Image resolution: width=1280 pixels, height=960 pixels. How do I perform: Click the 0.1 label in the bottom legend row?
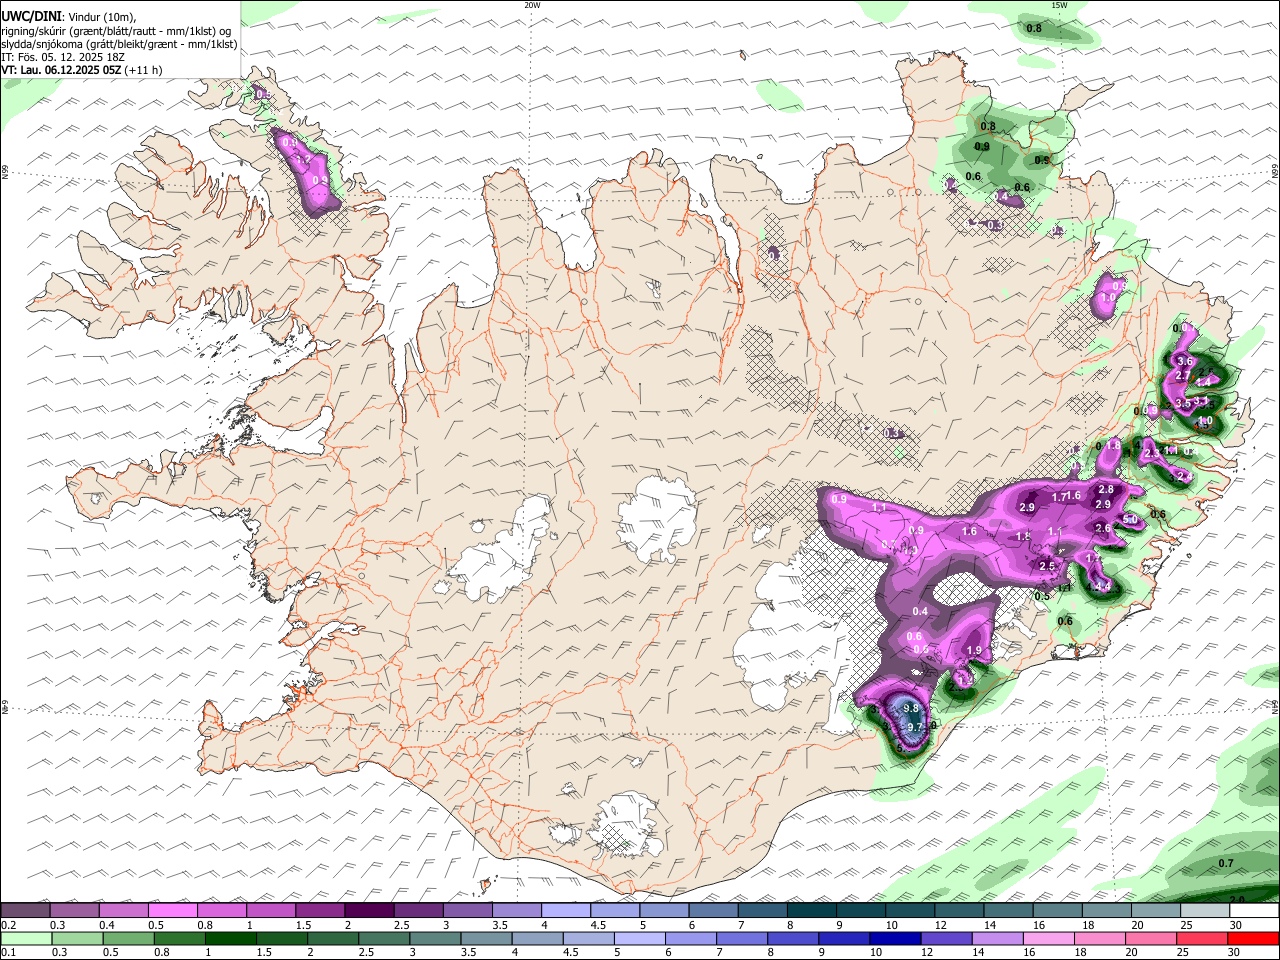9,953
